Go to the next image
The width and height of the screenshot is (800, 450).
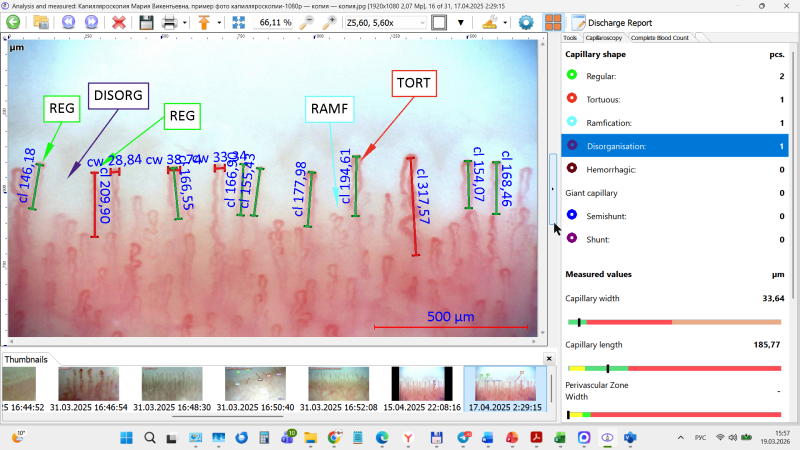(x=91, y=22)
